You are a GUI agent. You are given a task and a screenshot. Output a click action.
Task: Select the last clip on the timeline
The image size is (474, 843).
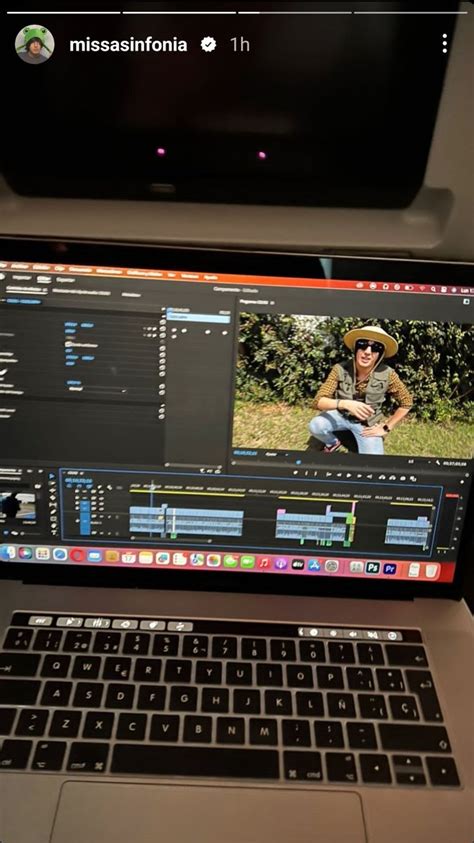pyautogui.click(x=408, y=530)
